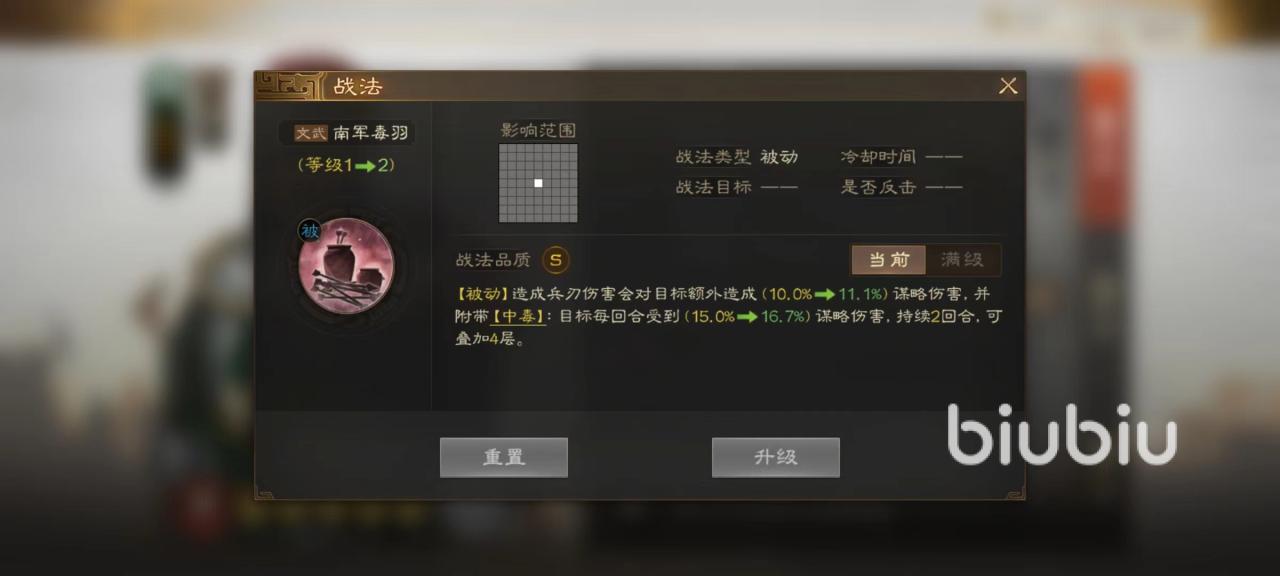Click the 影响范围 grid thumbnail
This screenshot has height=576, width=1280.
[538, 183]
